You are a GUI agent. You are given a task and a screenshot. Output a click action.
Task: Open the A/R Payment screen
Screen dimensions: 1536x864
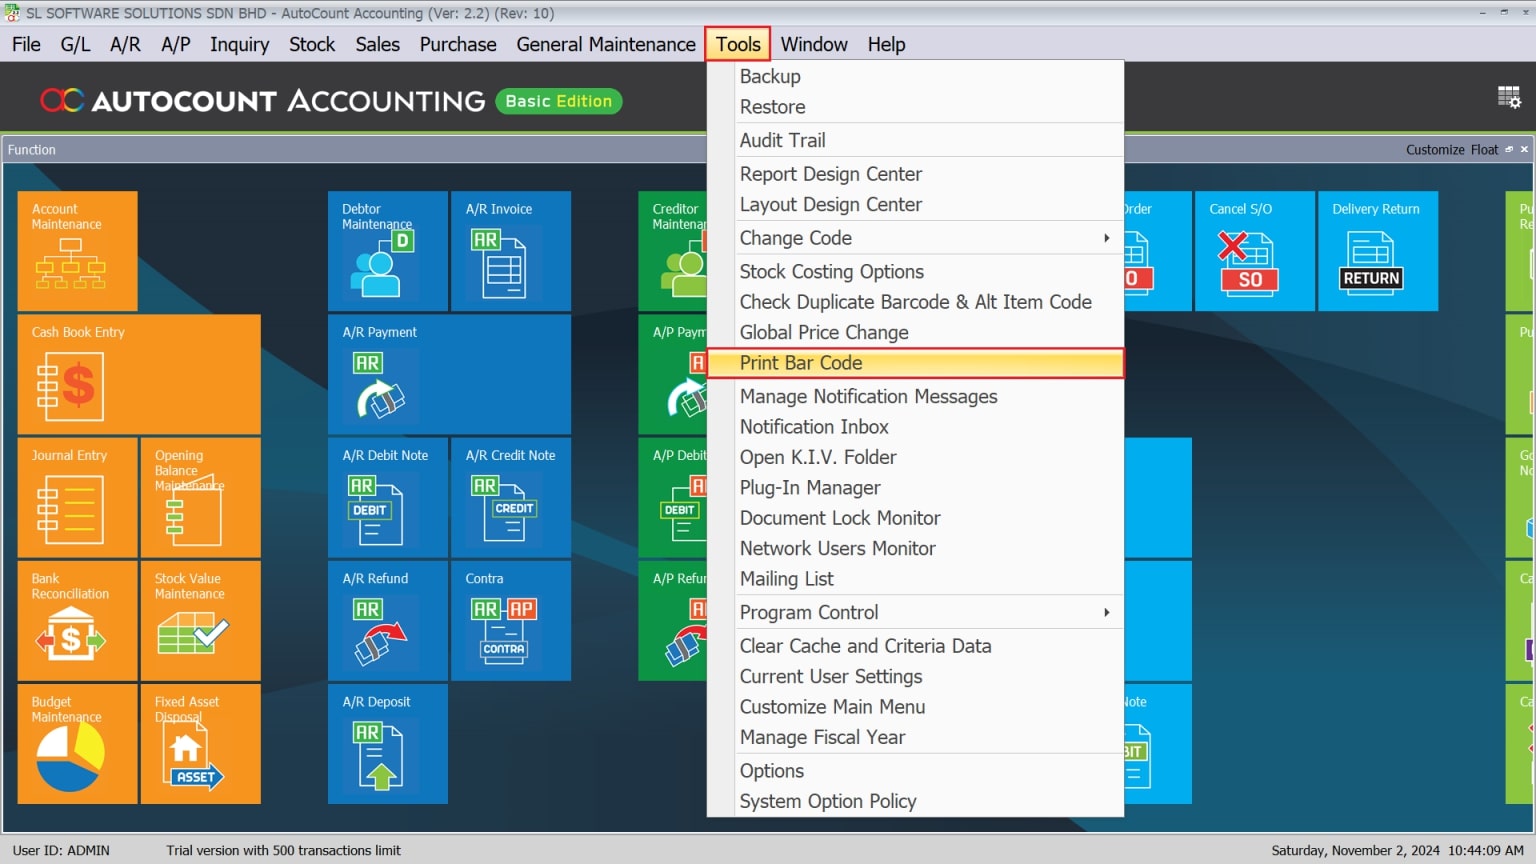pyautogui.click(x=449, y=374)
